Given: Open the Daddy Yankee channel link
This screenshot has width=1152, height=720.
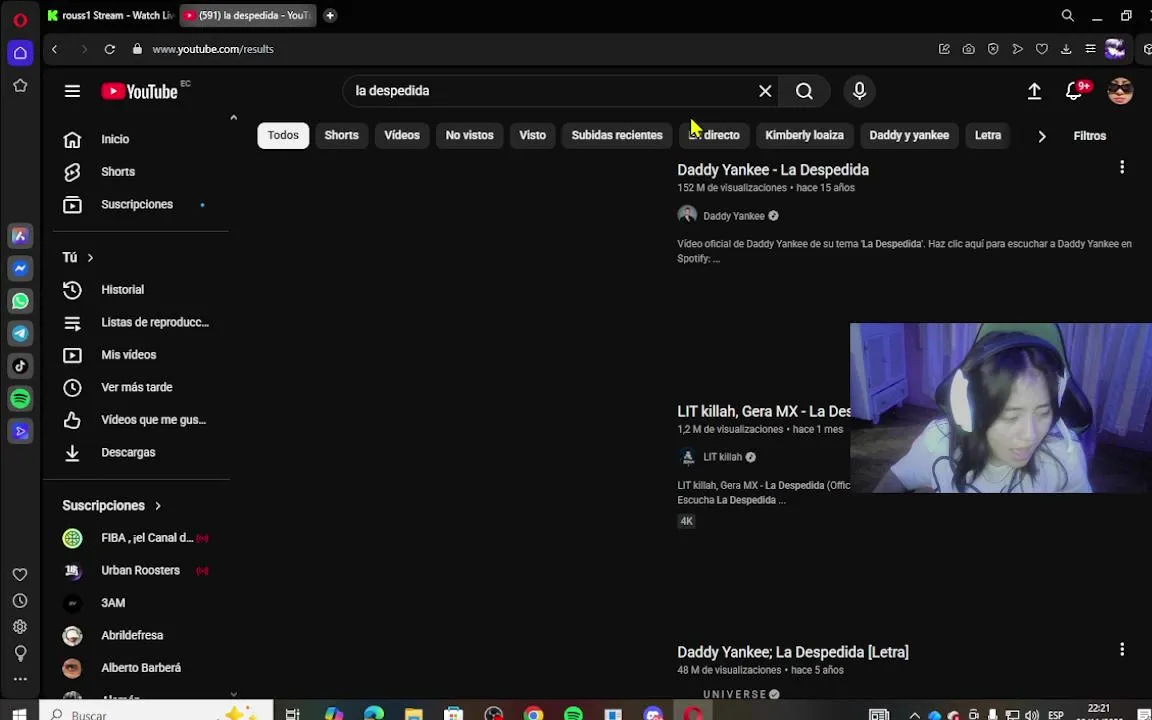Looking at the screenshot, I should (x=734, y=216).
